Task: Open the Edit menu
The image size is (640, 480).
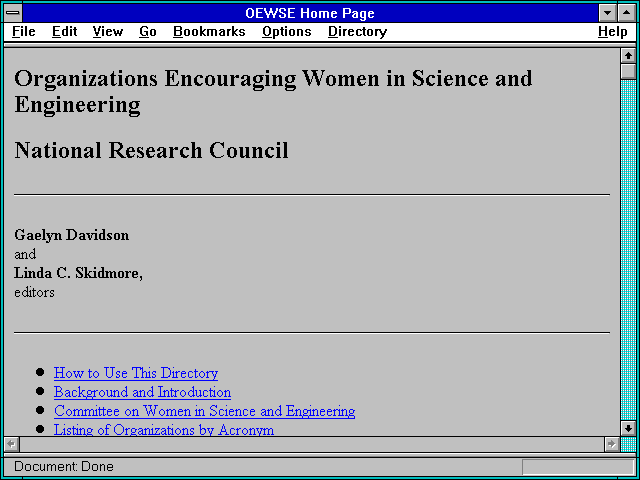Action: click(64, 32)
